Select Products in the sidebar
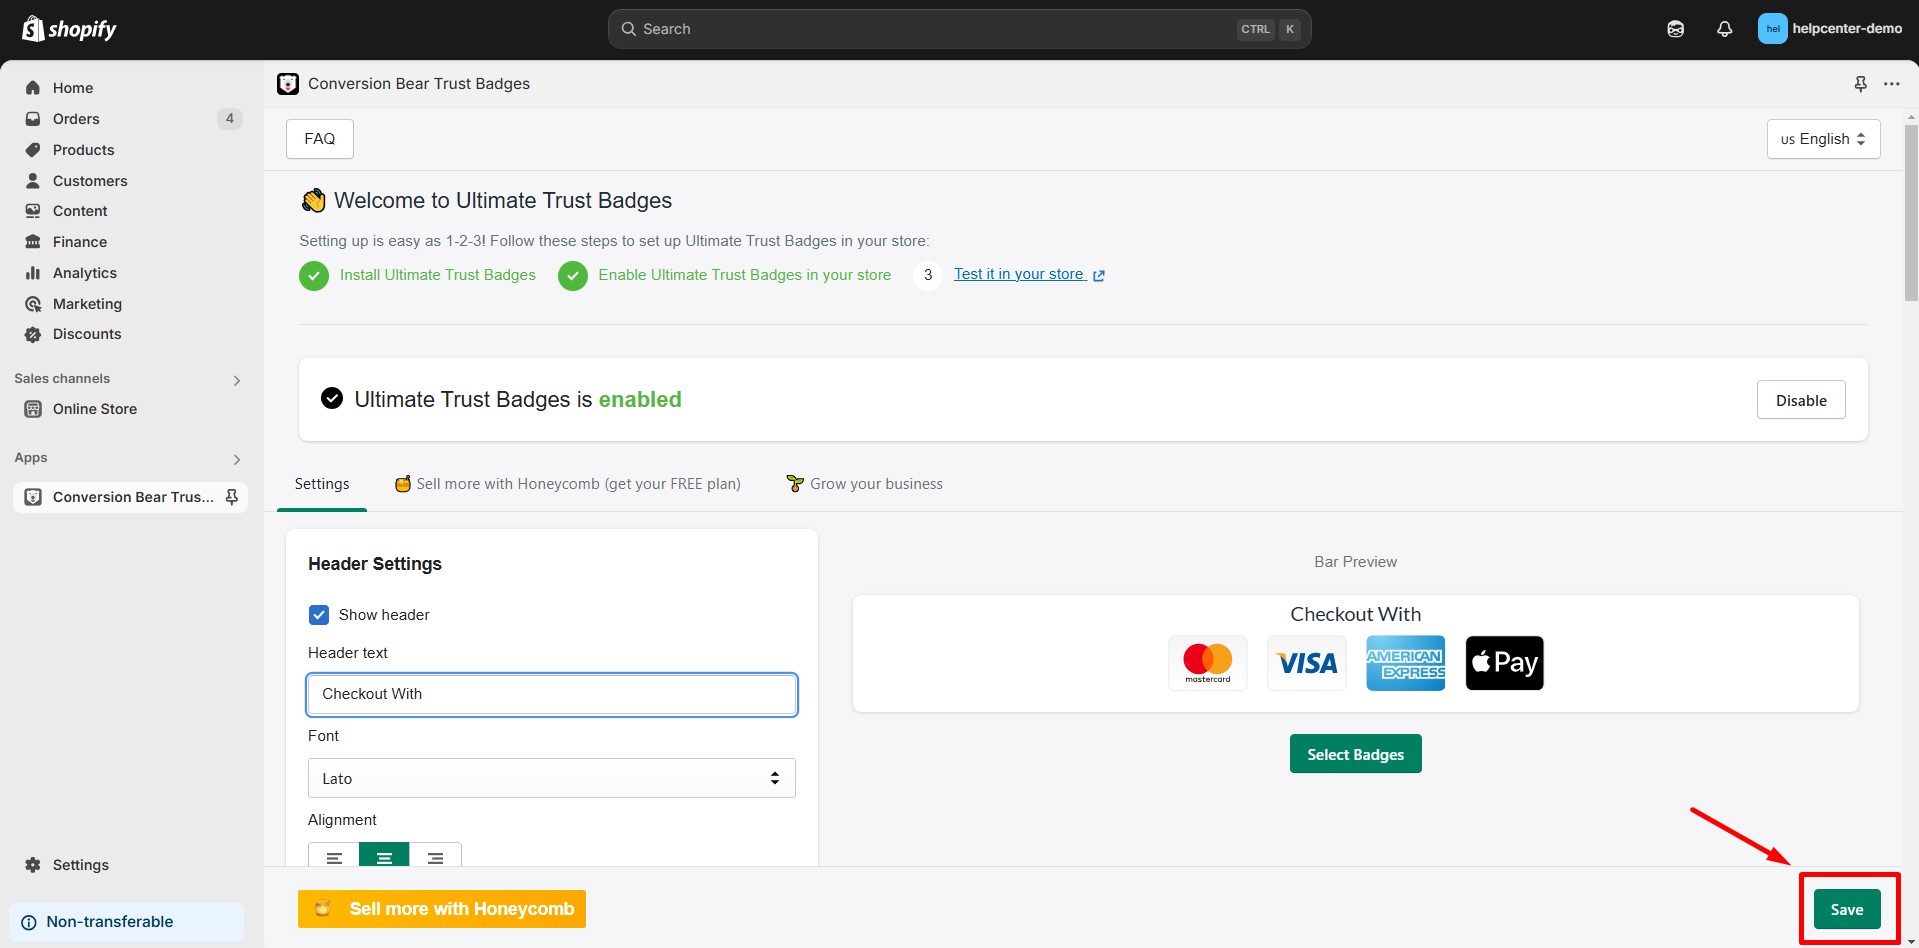 tap(83, 149)
